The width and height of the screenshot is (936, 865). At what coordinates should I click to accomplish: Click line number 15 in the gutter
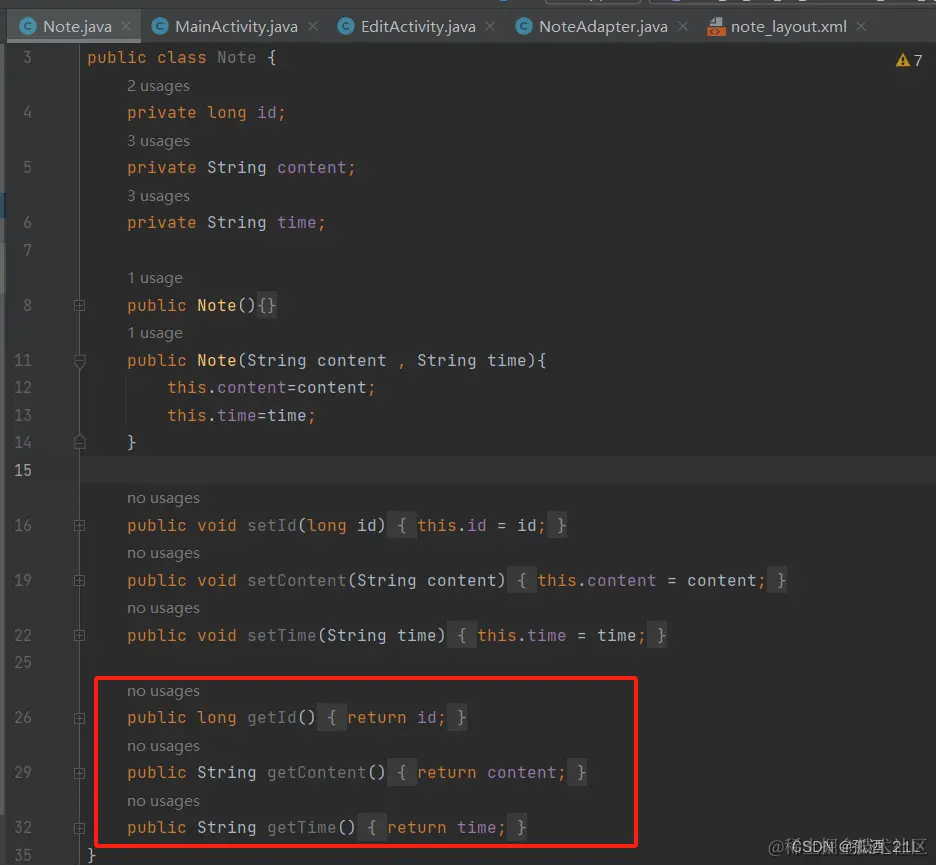(x=23, y=470)
